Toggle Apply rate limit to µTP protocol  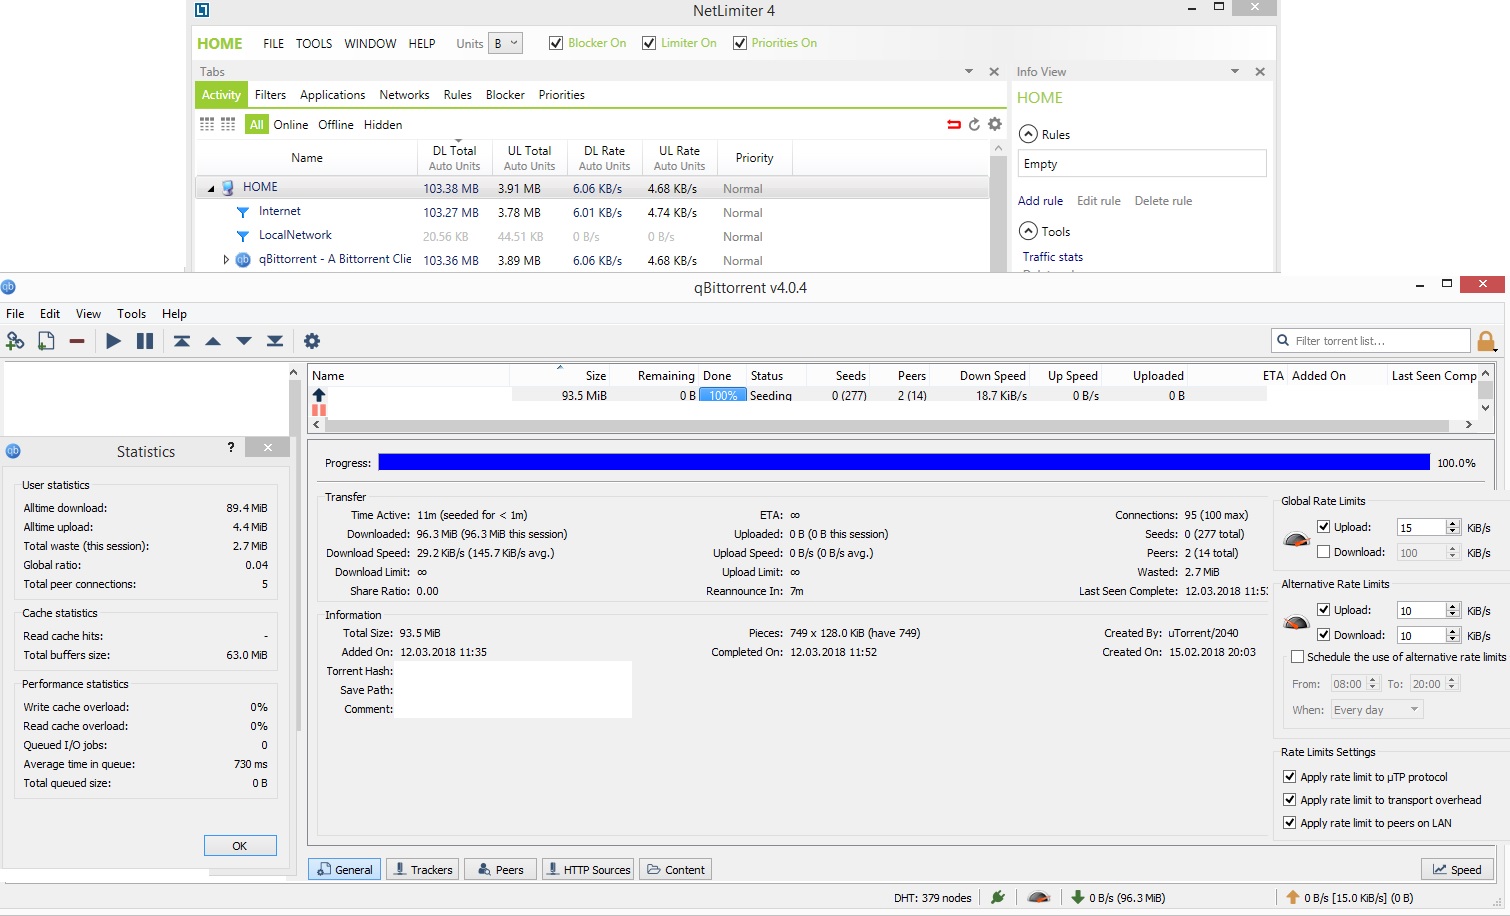[x=1290, y=777]
